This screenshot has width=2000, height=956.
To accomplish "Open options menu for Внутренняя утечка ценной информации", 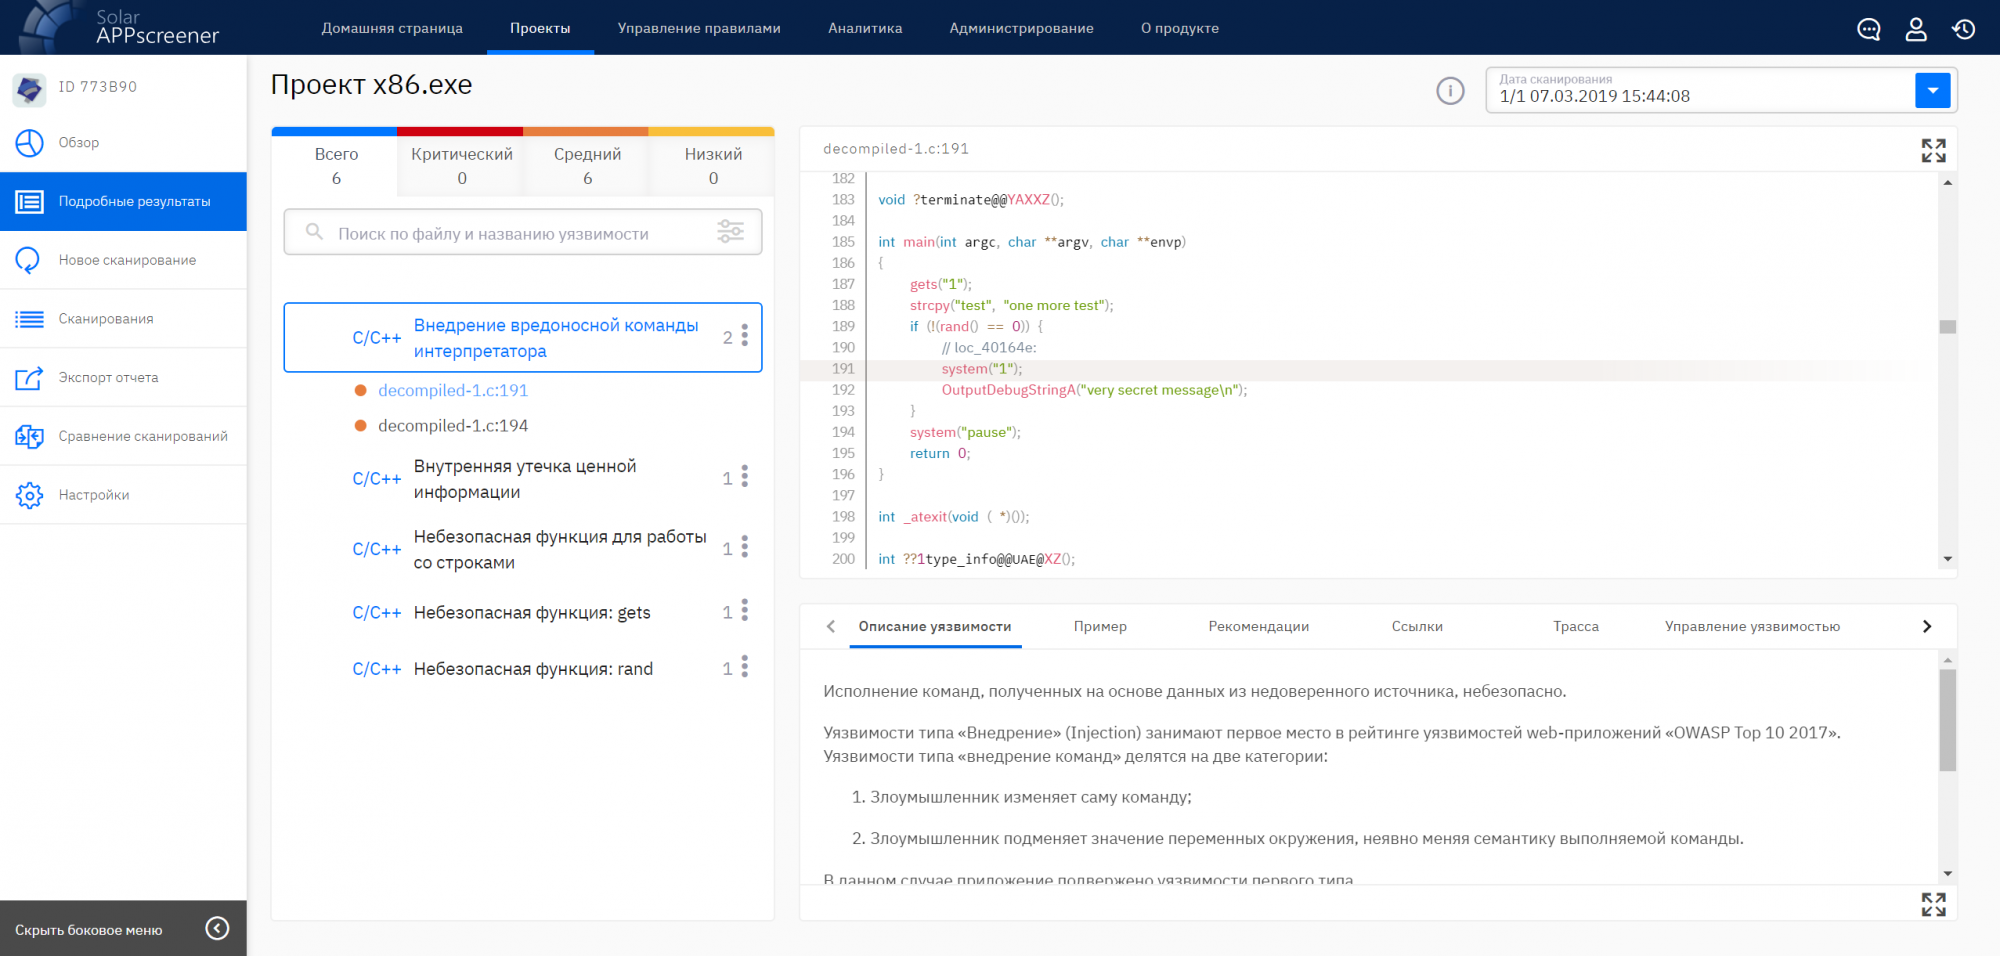I will (744, 477).
